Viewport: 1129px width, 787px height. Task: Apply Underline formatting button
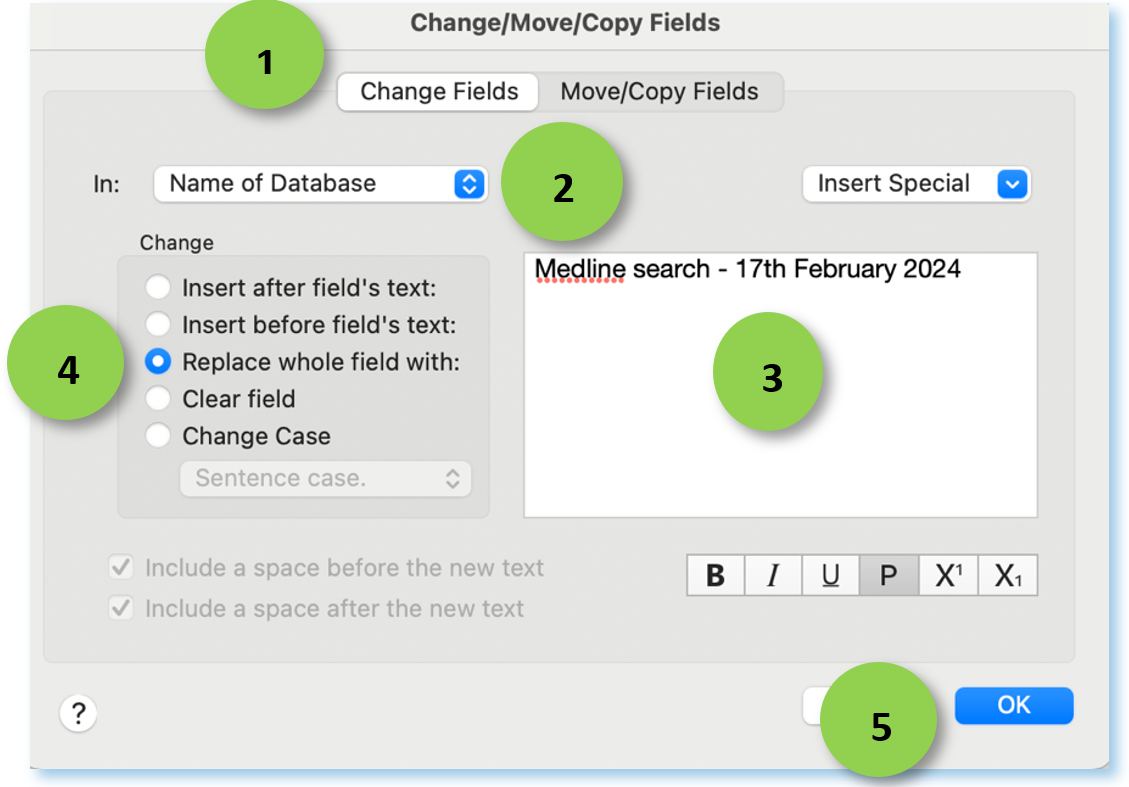830,576
